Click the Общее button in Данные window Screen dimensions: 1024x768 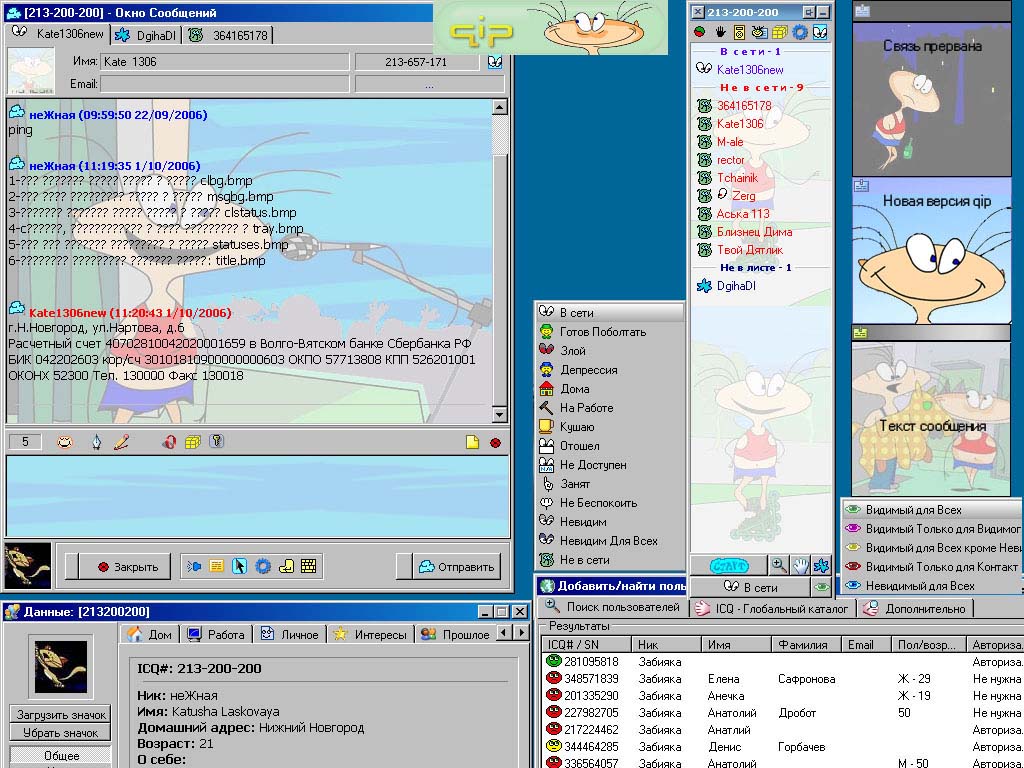61,756
